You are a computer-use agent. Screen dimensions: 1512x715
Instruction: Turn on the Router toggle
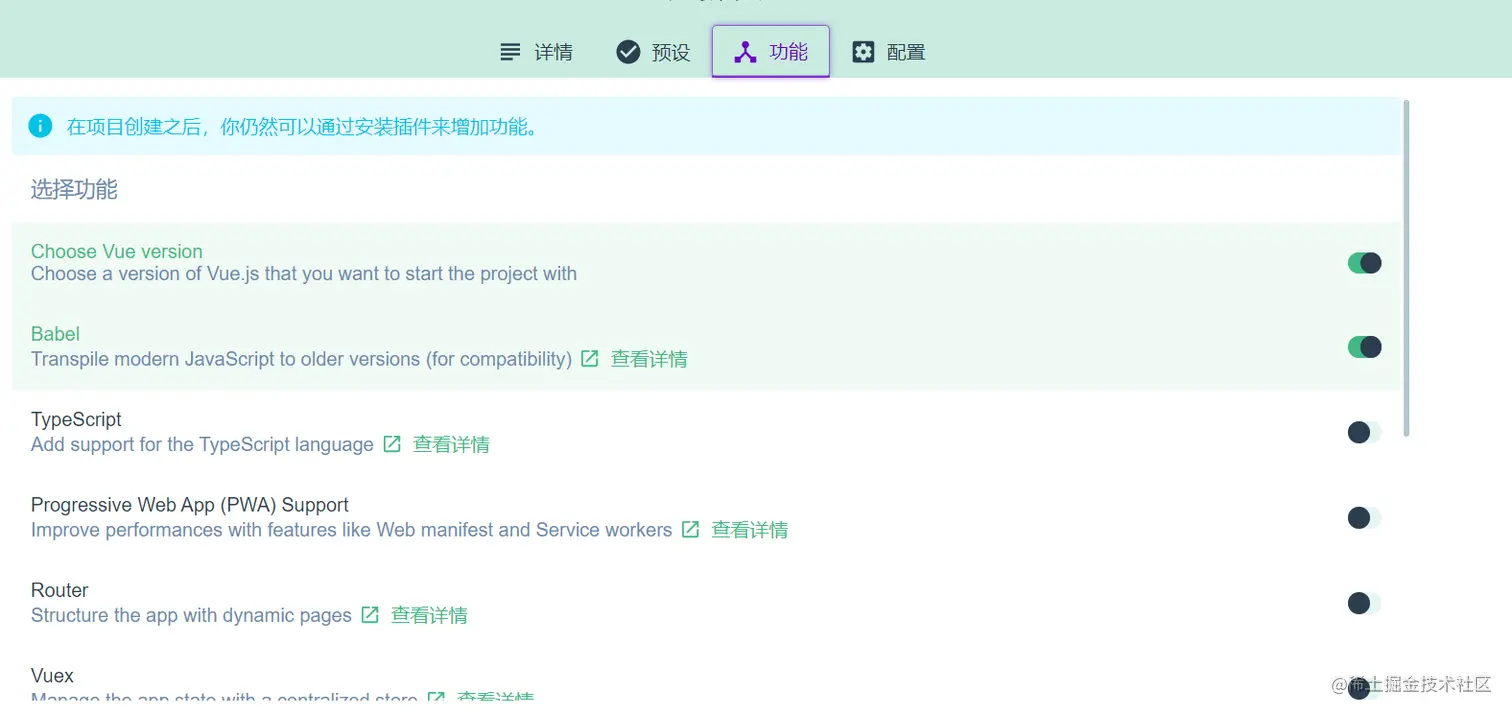pos(1364,603)
